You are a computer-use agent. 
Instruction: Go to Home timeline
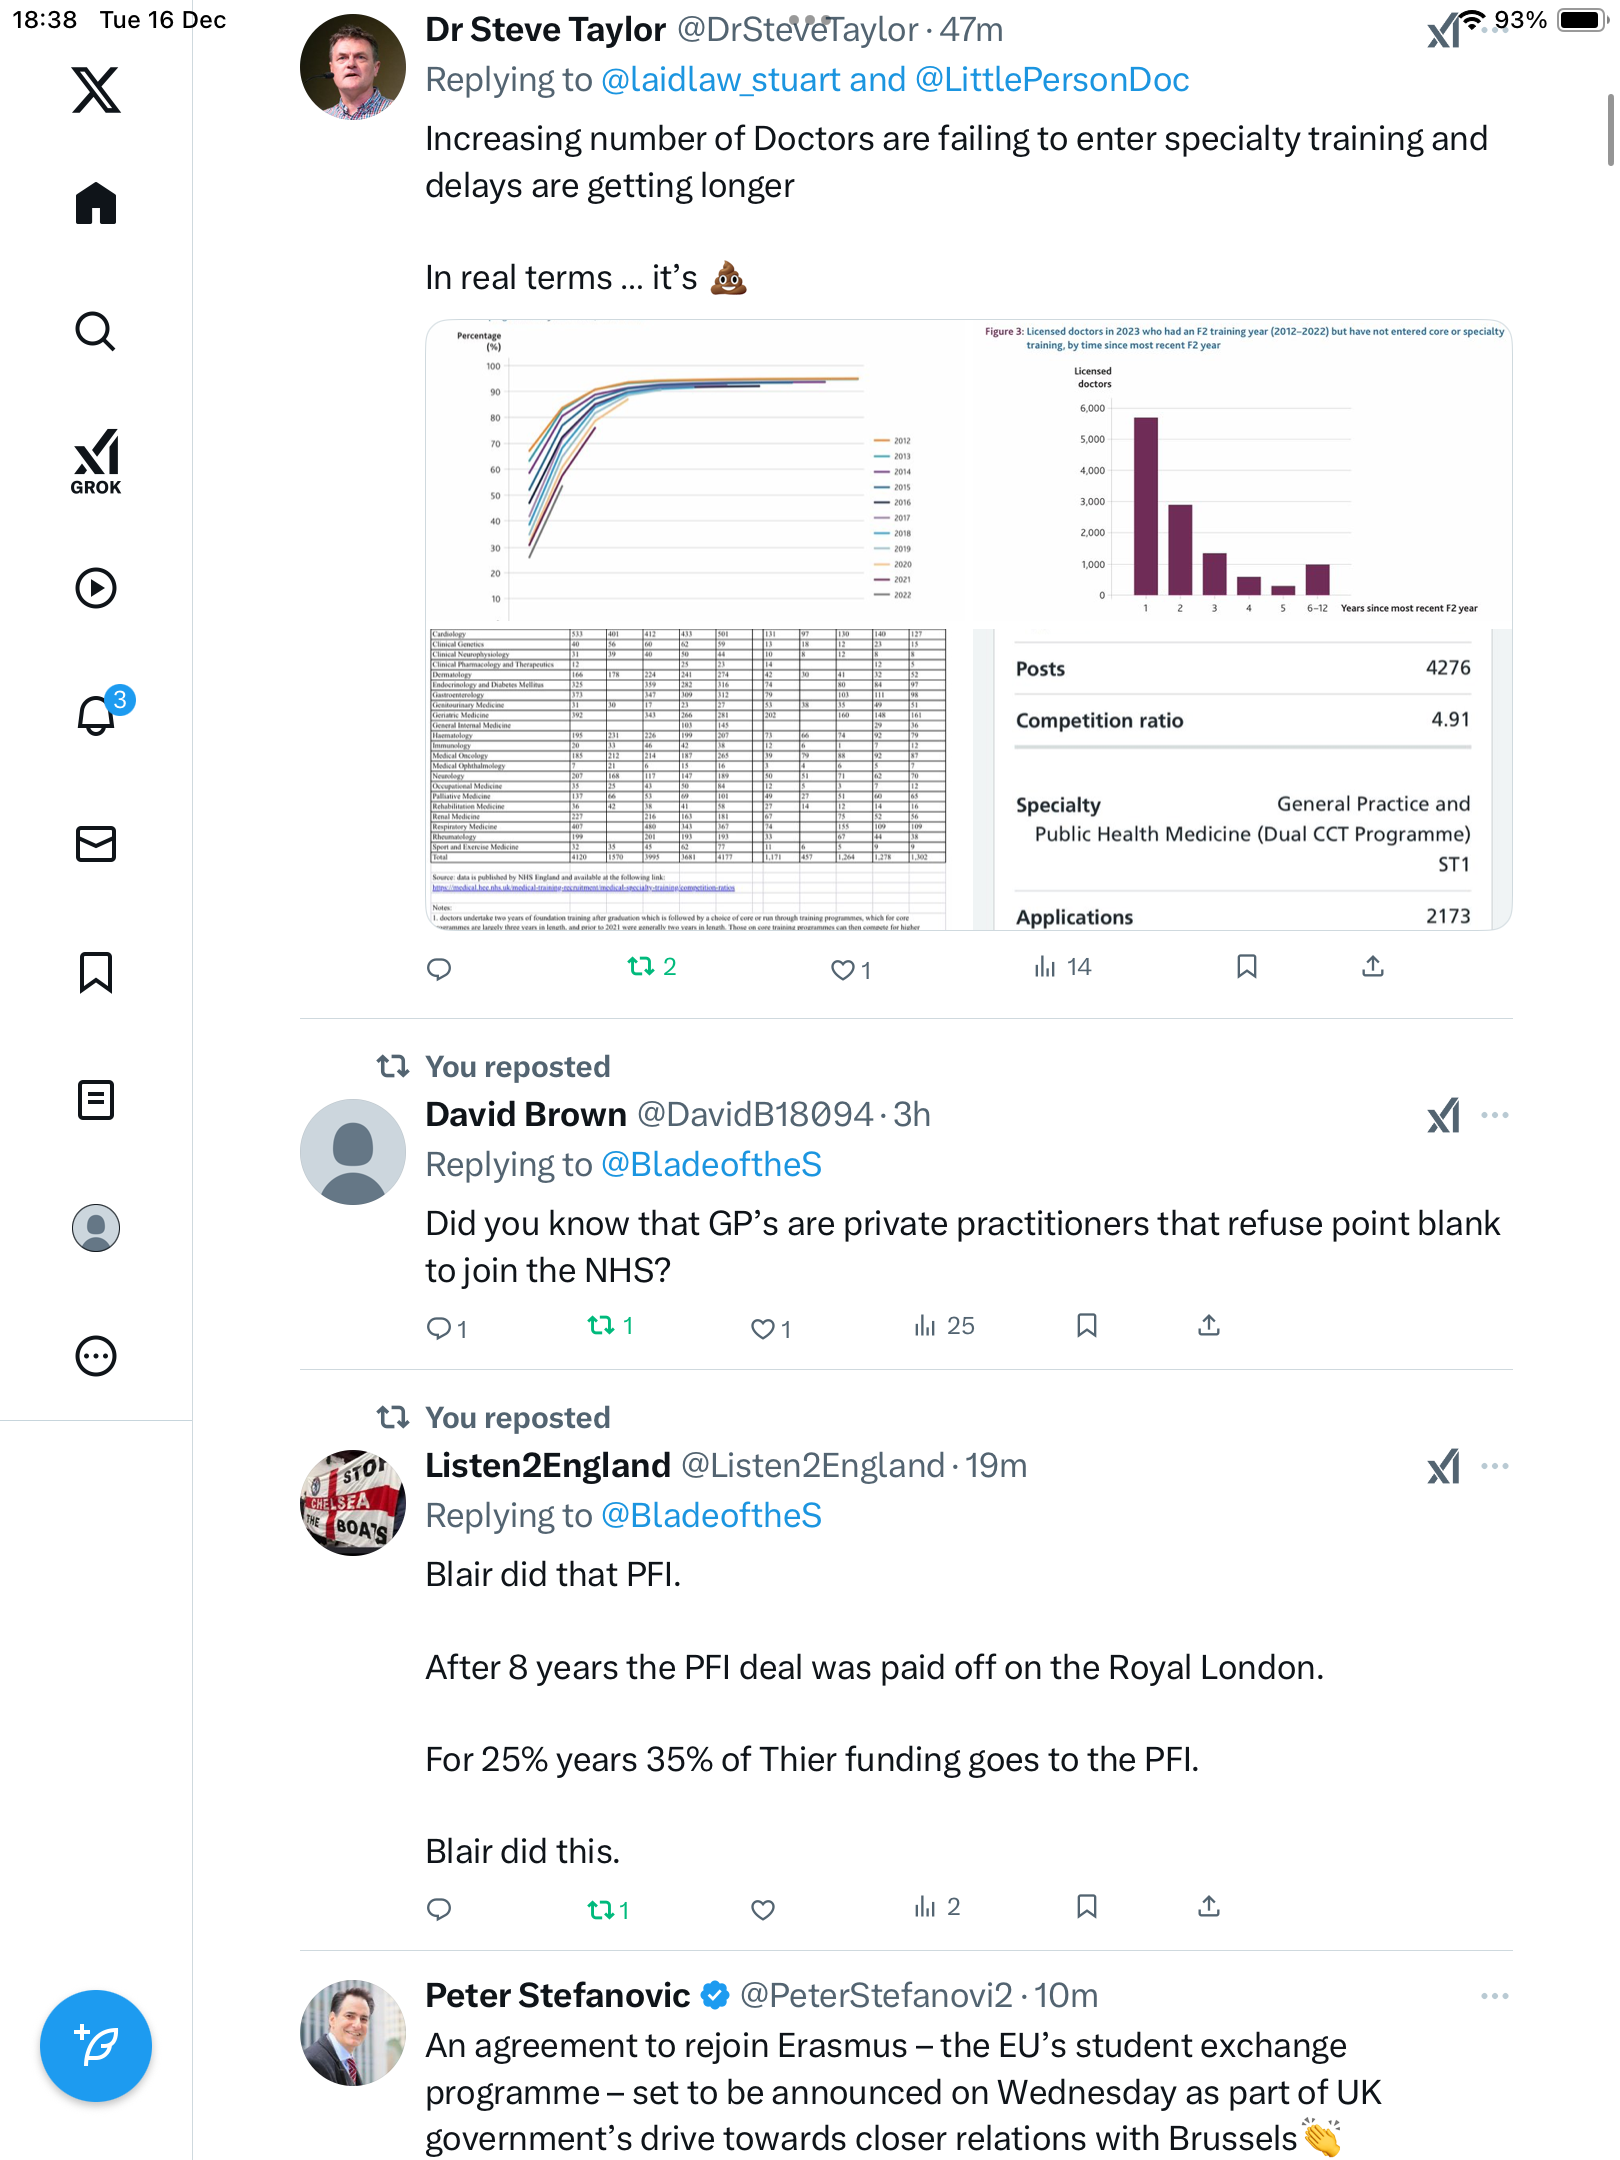click(x=96, y=204)
